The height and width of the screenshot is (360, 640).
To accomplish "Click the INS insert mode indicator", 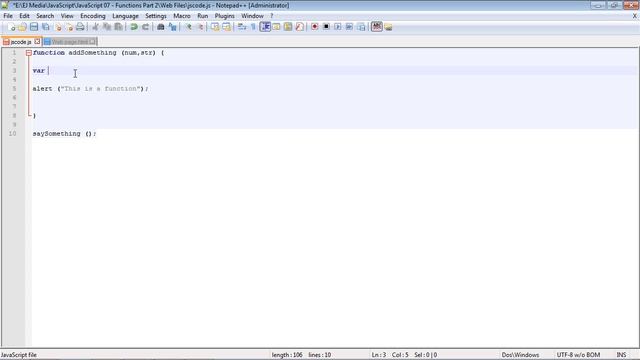I will coord(621,355).
